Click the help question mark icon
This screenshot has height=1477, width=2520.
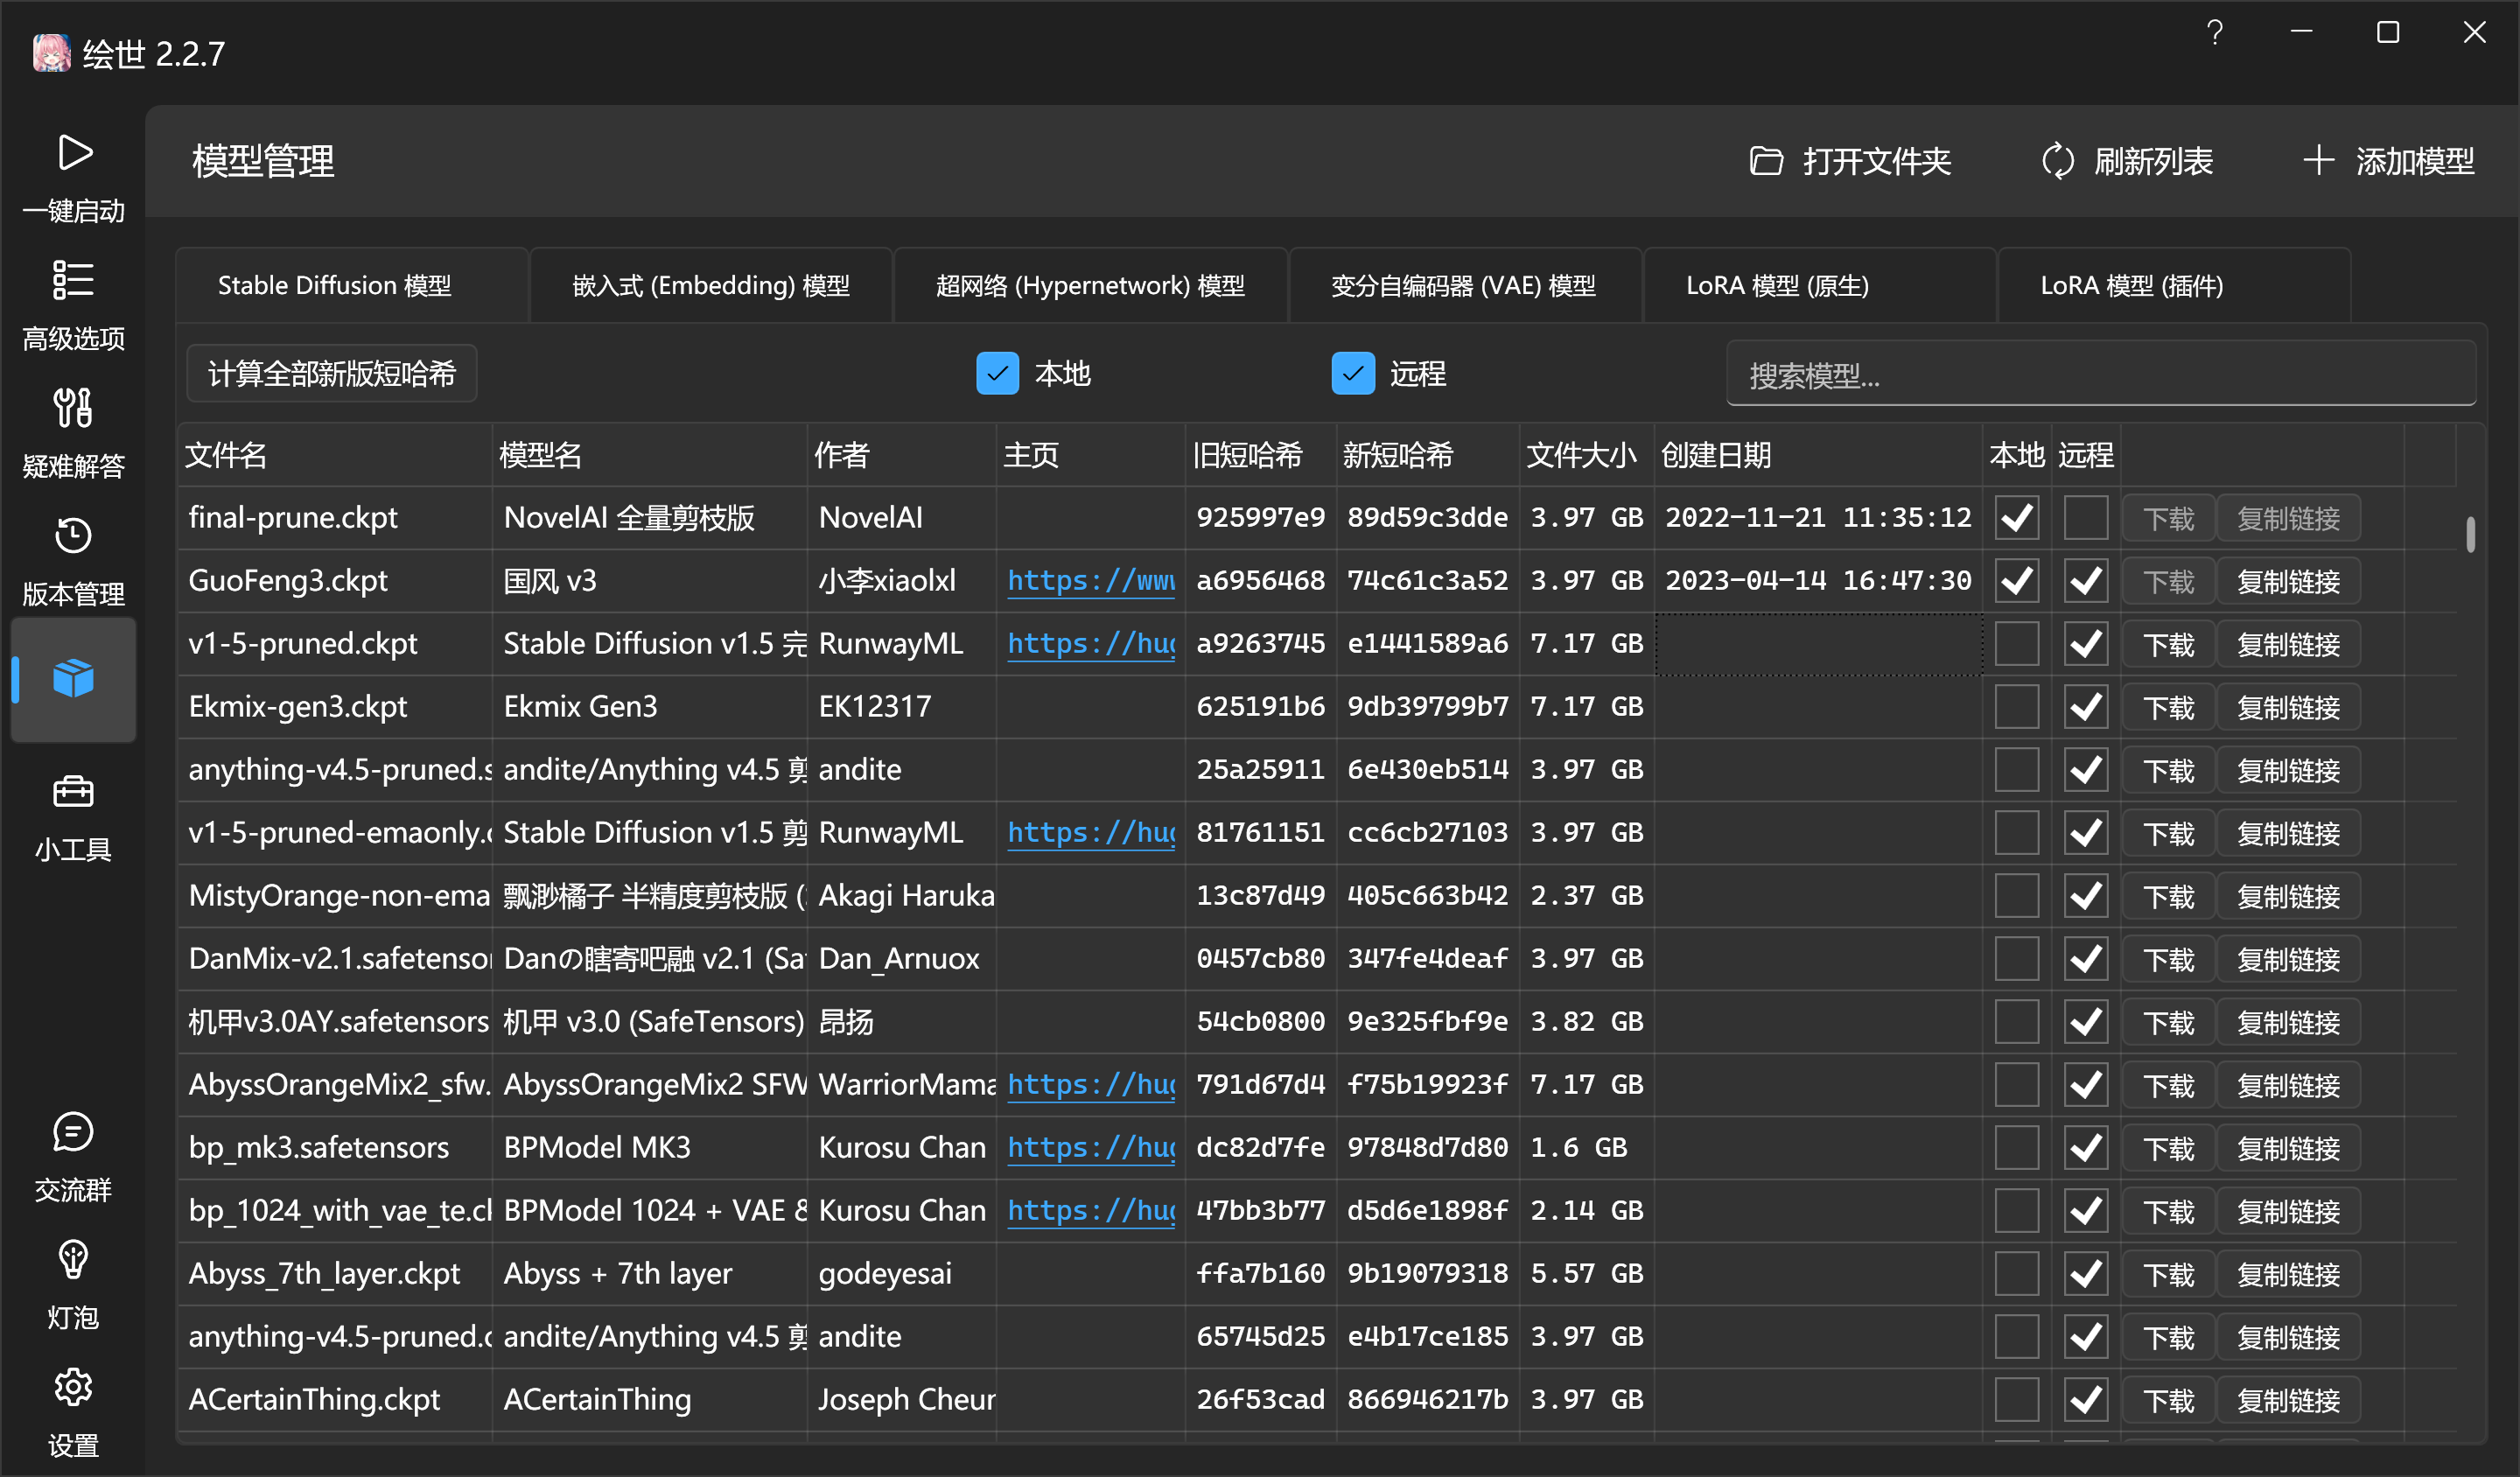[x=2215, y=33]
